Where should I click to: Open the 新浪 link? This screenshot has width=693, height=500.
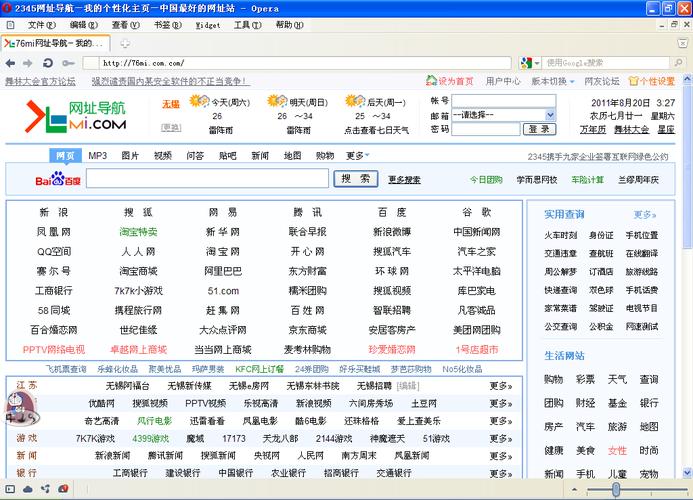[53, 212]
